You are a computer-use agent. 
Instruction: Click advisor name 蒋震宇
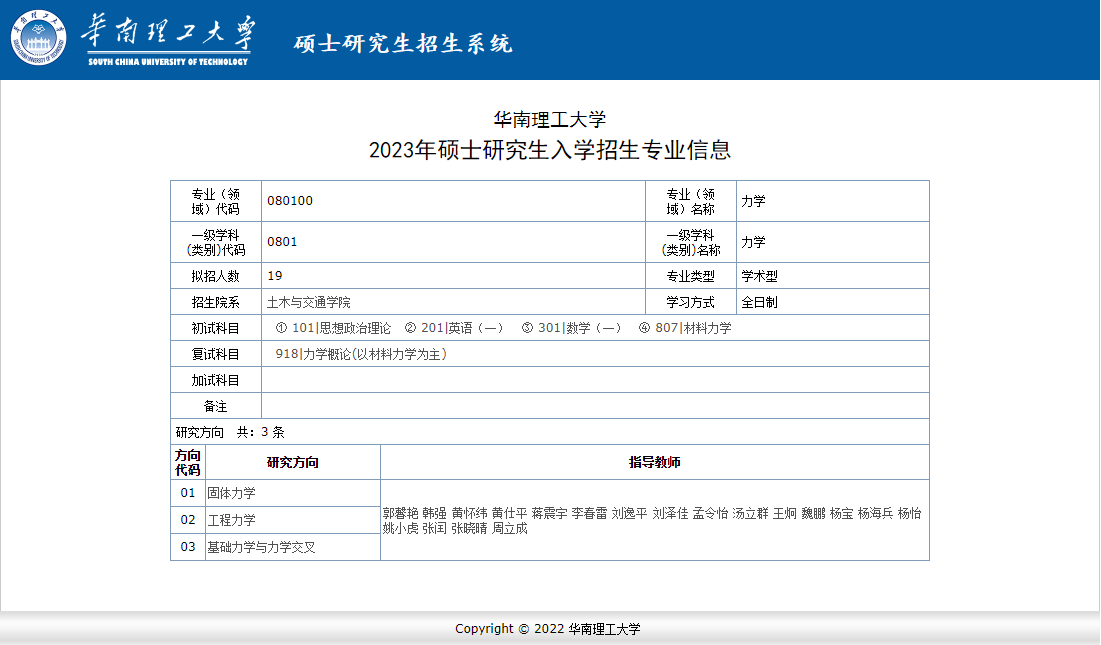coord(549,513)
